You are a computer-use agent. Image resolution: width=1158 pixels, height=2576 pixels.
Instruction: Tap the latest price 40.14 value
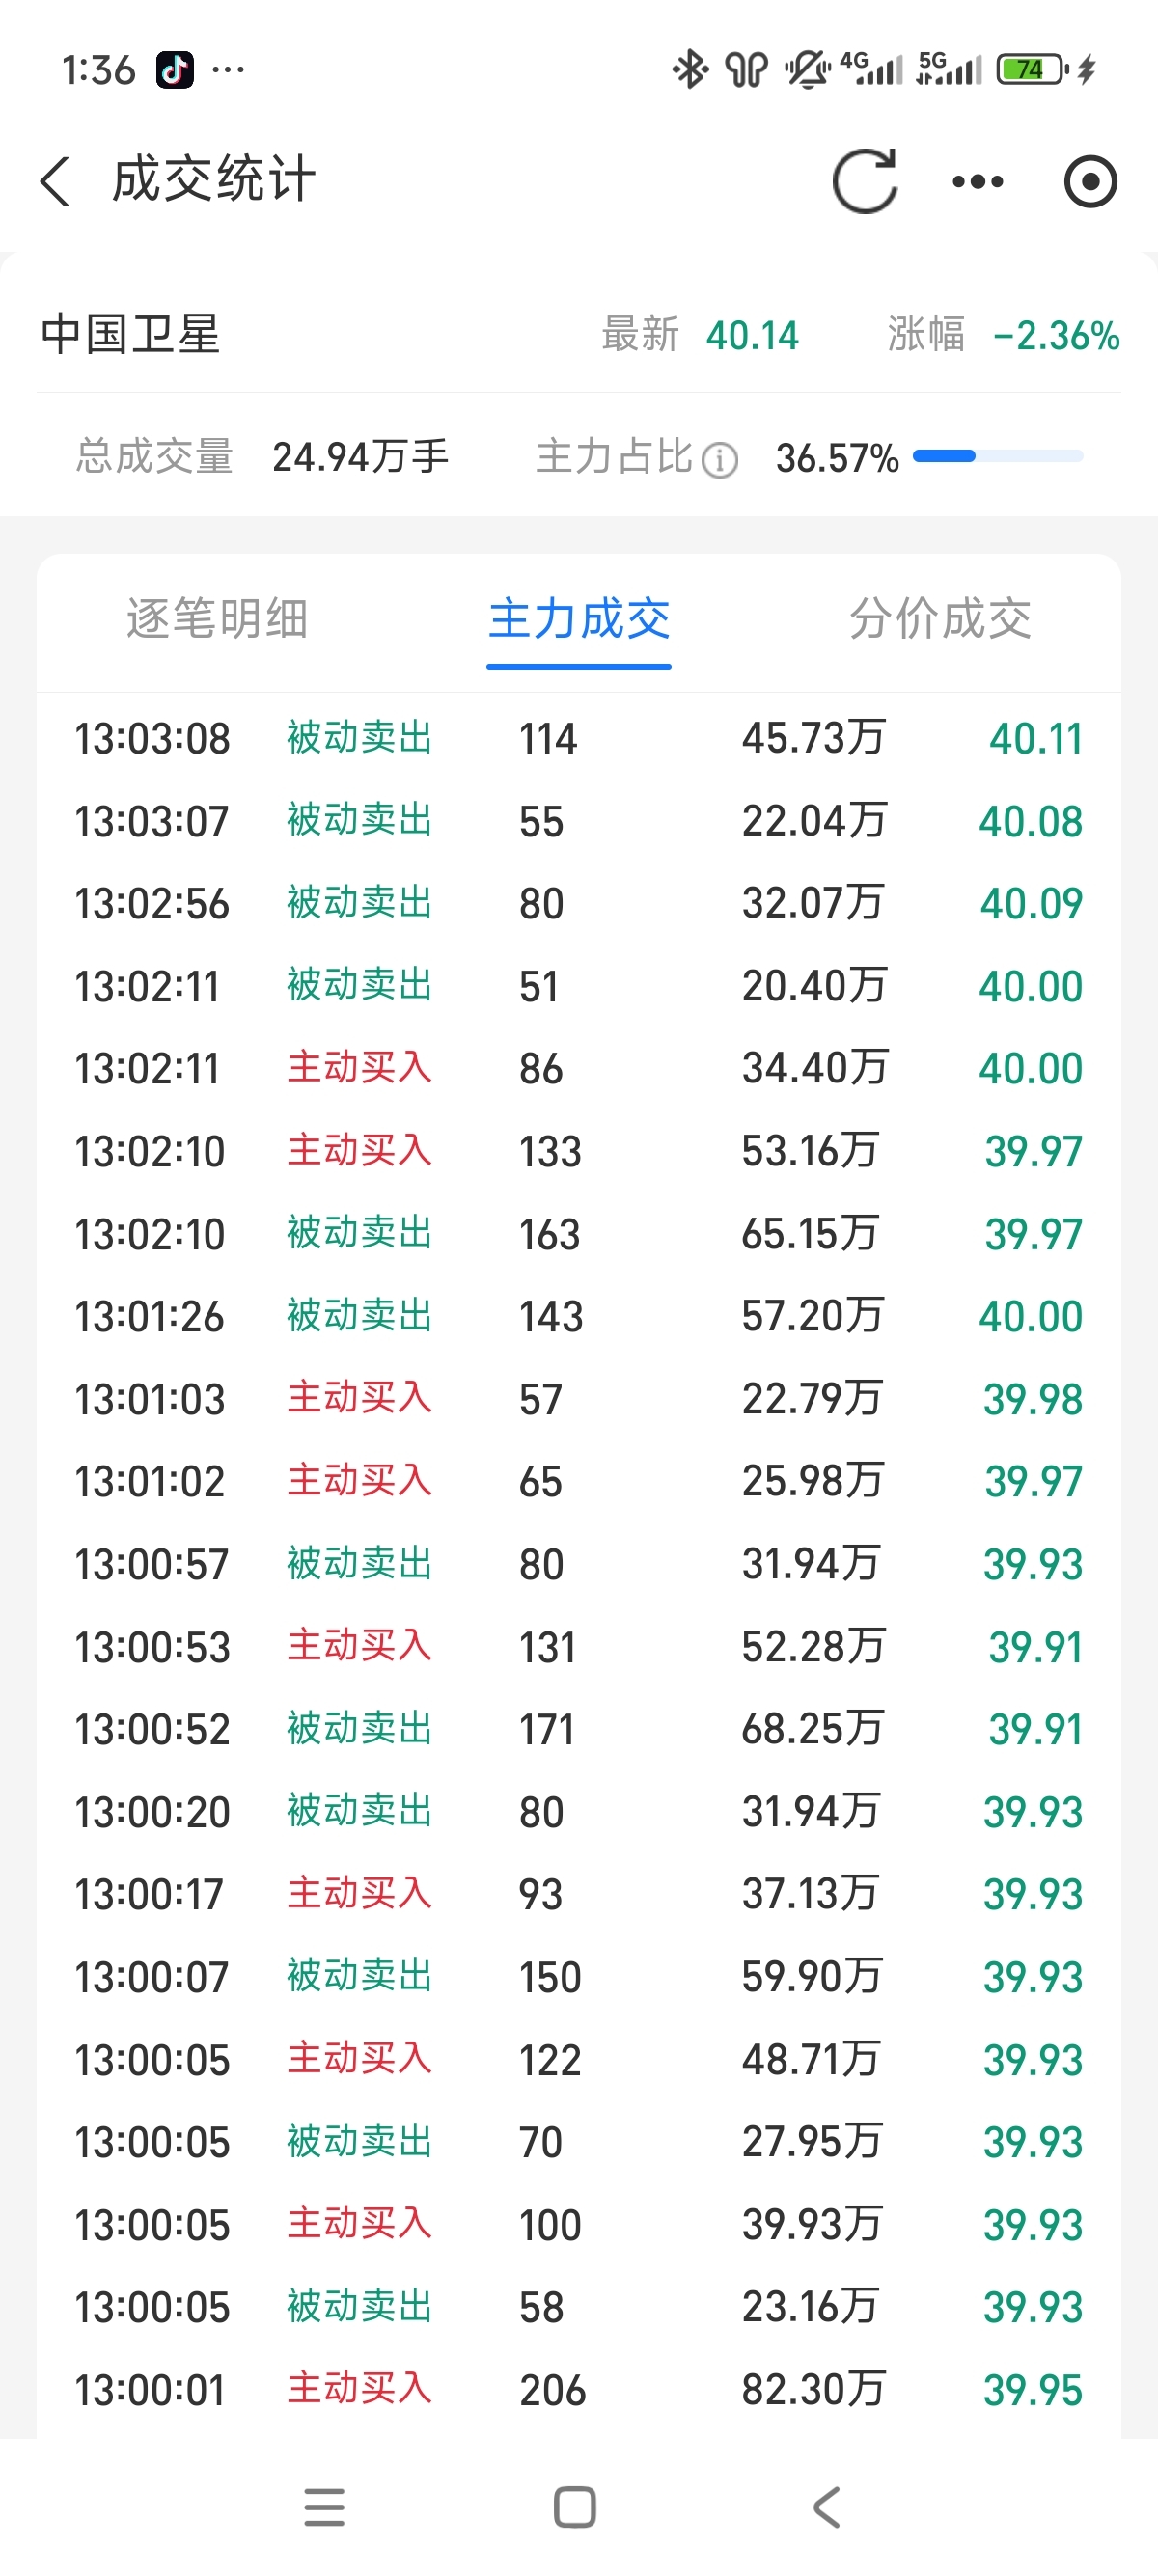752,336
